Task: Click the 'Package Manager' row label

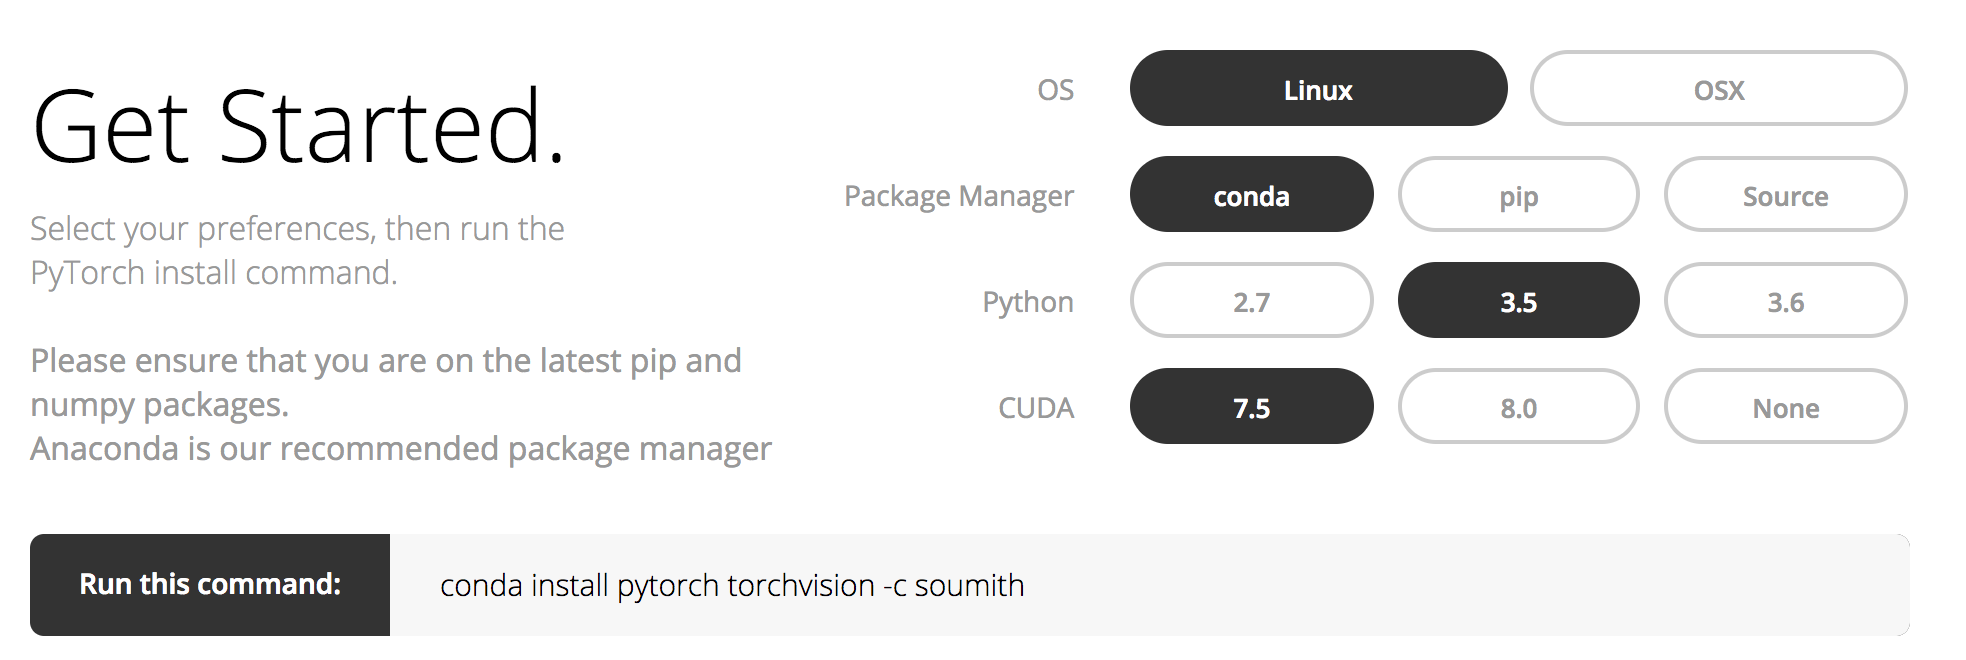Action: point(958,196)
